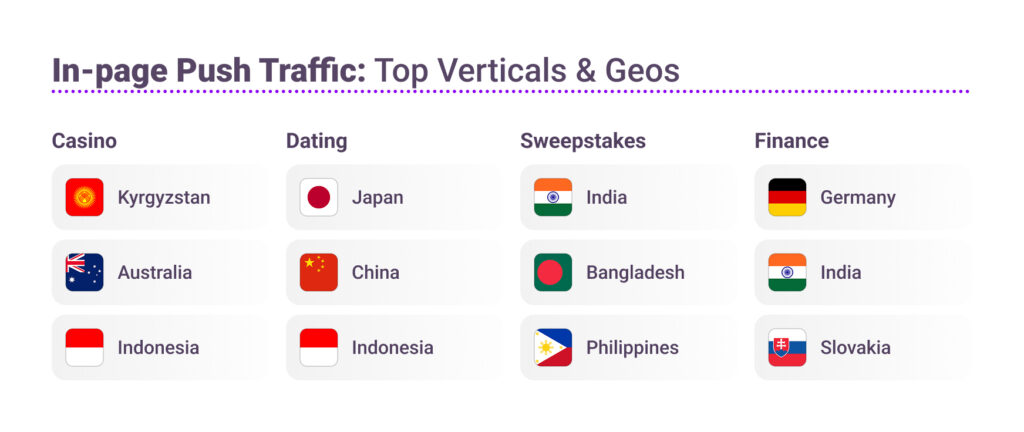Open the Sweepstakes column heading
The height and width of the screenshot is (432, 1024).
click(x=583, y=141)
